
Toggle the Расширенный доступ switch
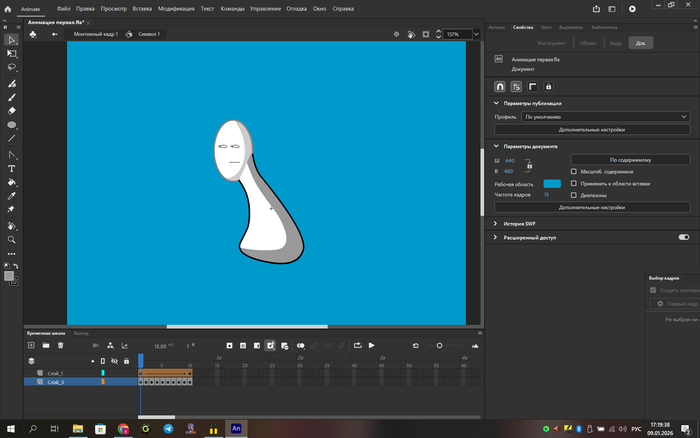click(683, 238)
